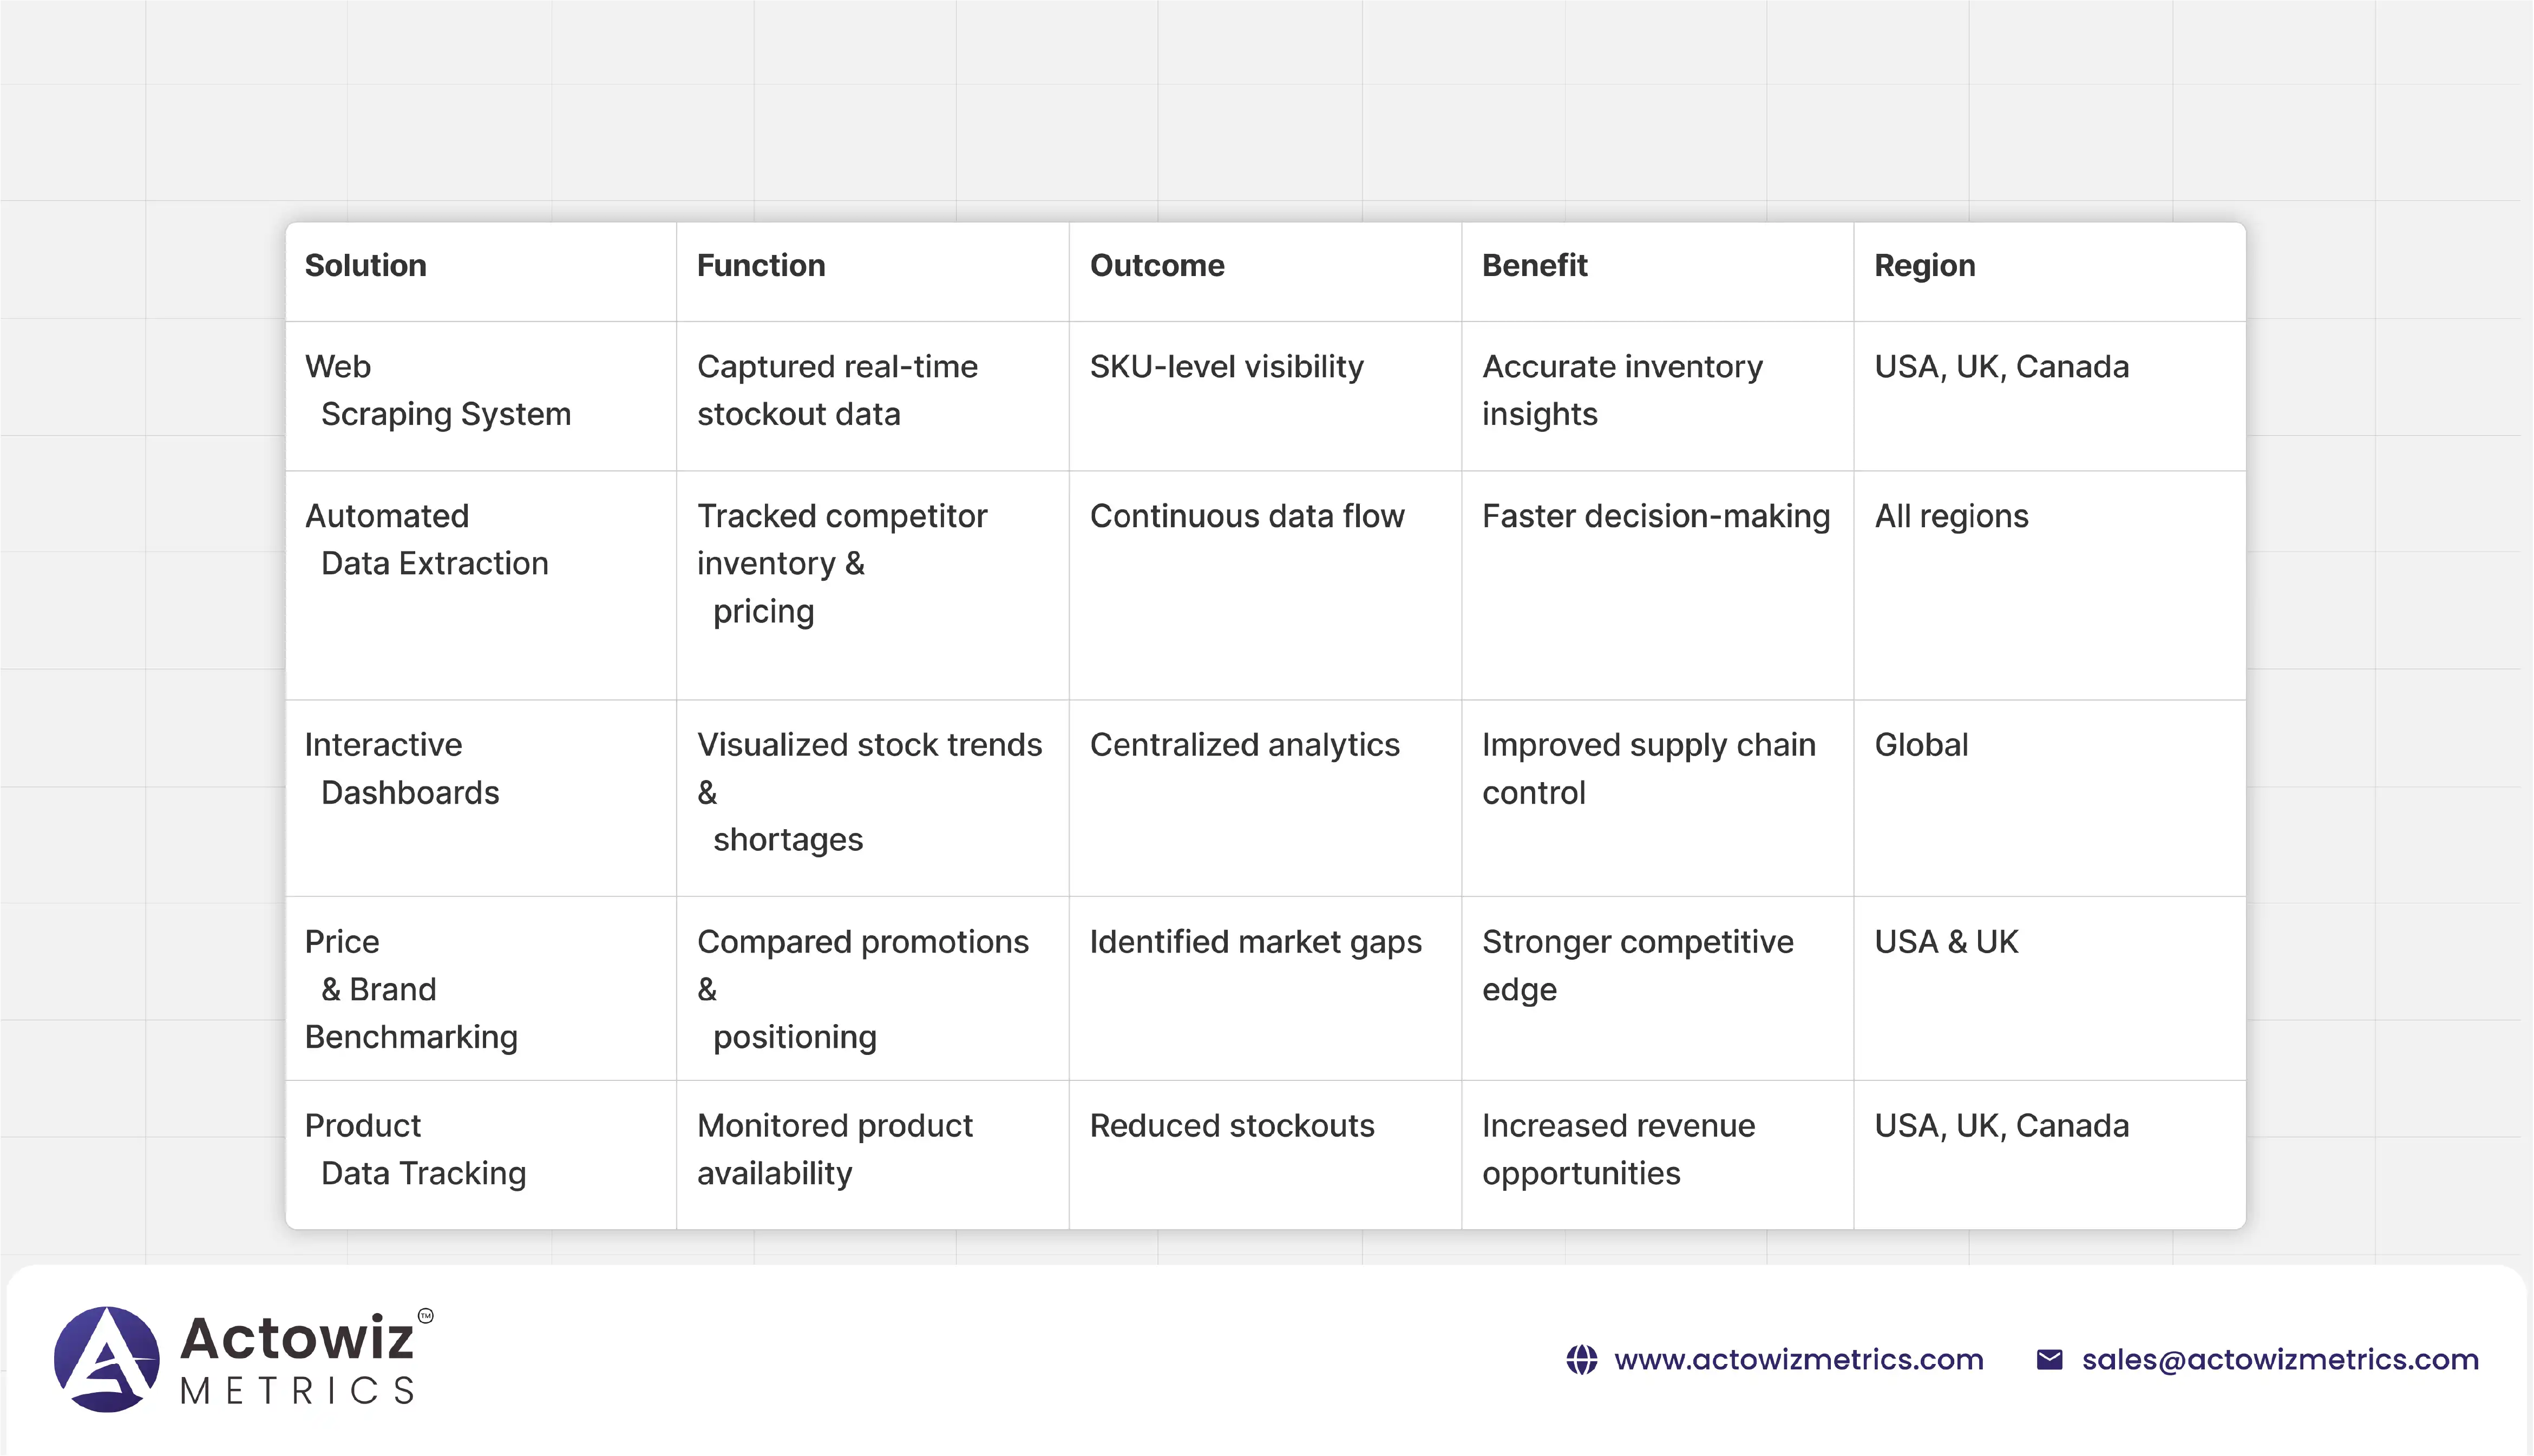The image size is (2534, 1456).
Task: Select the Interactive Dashboards cell
Action: click(x=402, y=769)
